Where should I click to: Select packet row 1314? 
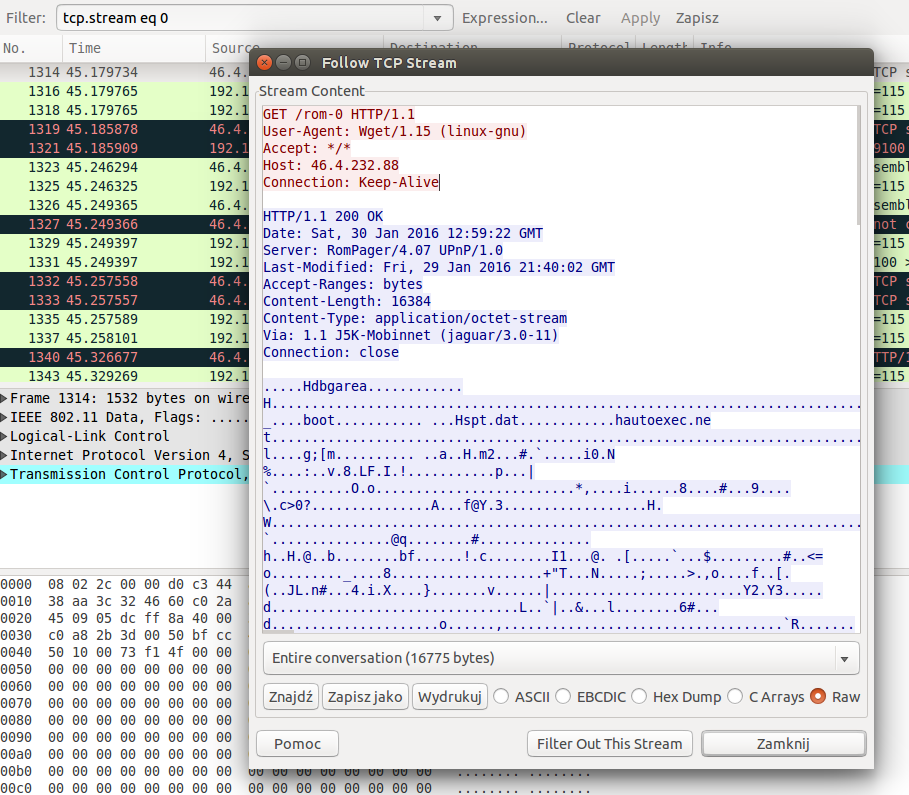(125, 72)
